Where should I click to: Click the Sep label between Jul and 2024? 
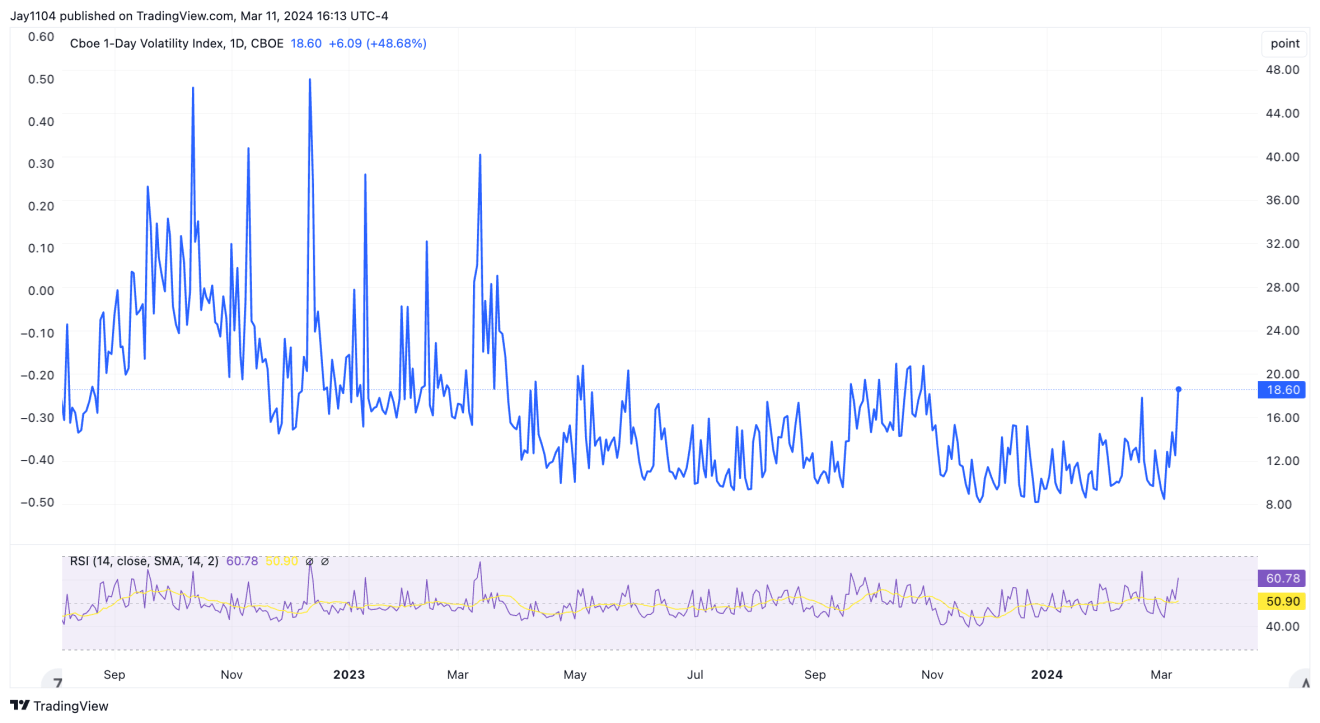click(815, 674)
